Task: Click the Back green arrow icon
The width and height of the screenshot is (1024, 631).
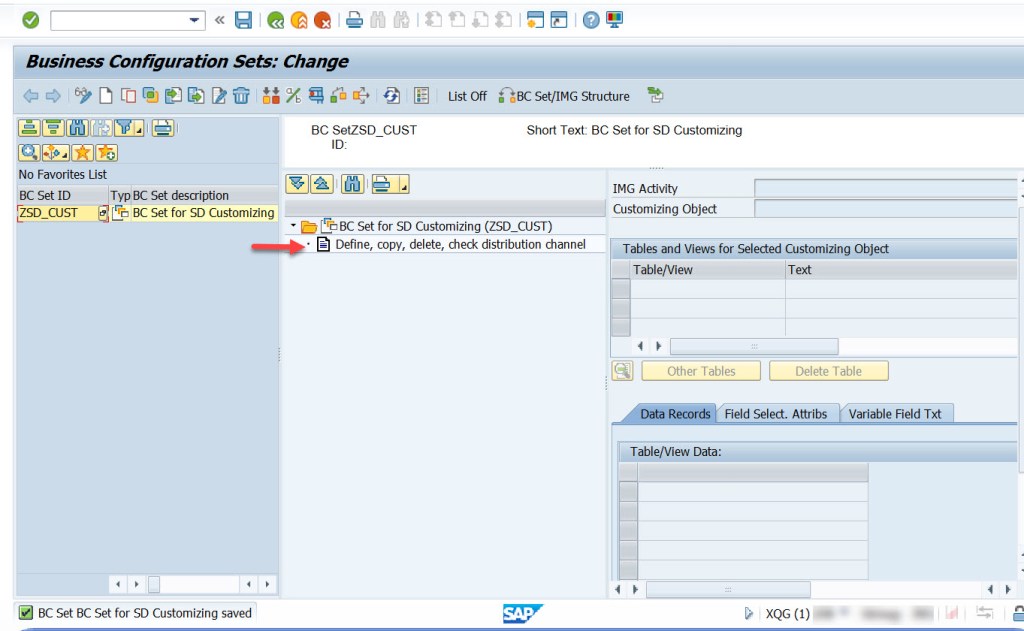Action: click(276, 19)
